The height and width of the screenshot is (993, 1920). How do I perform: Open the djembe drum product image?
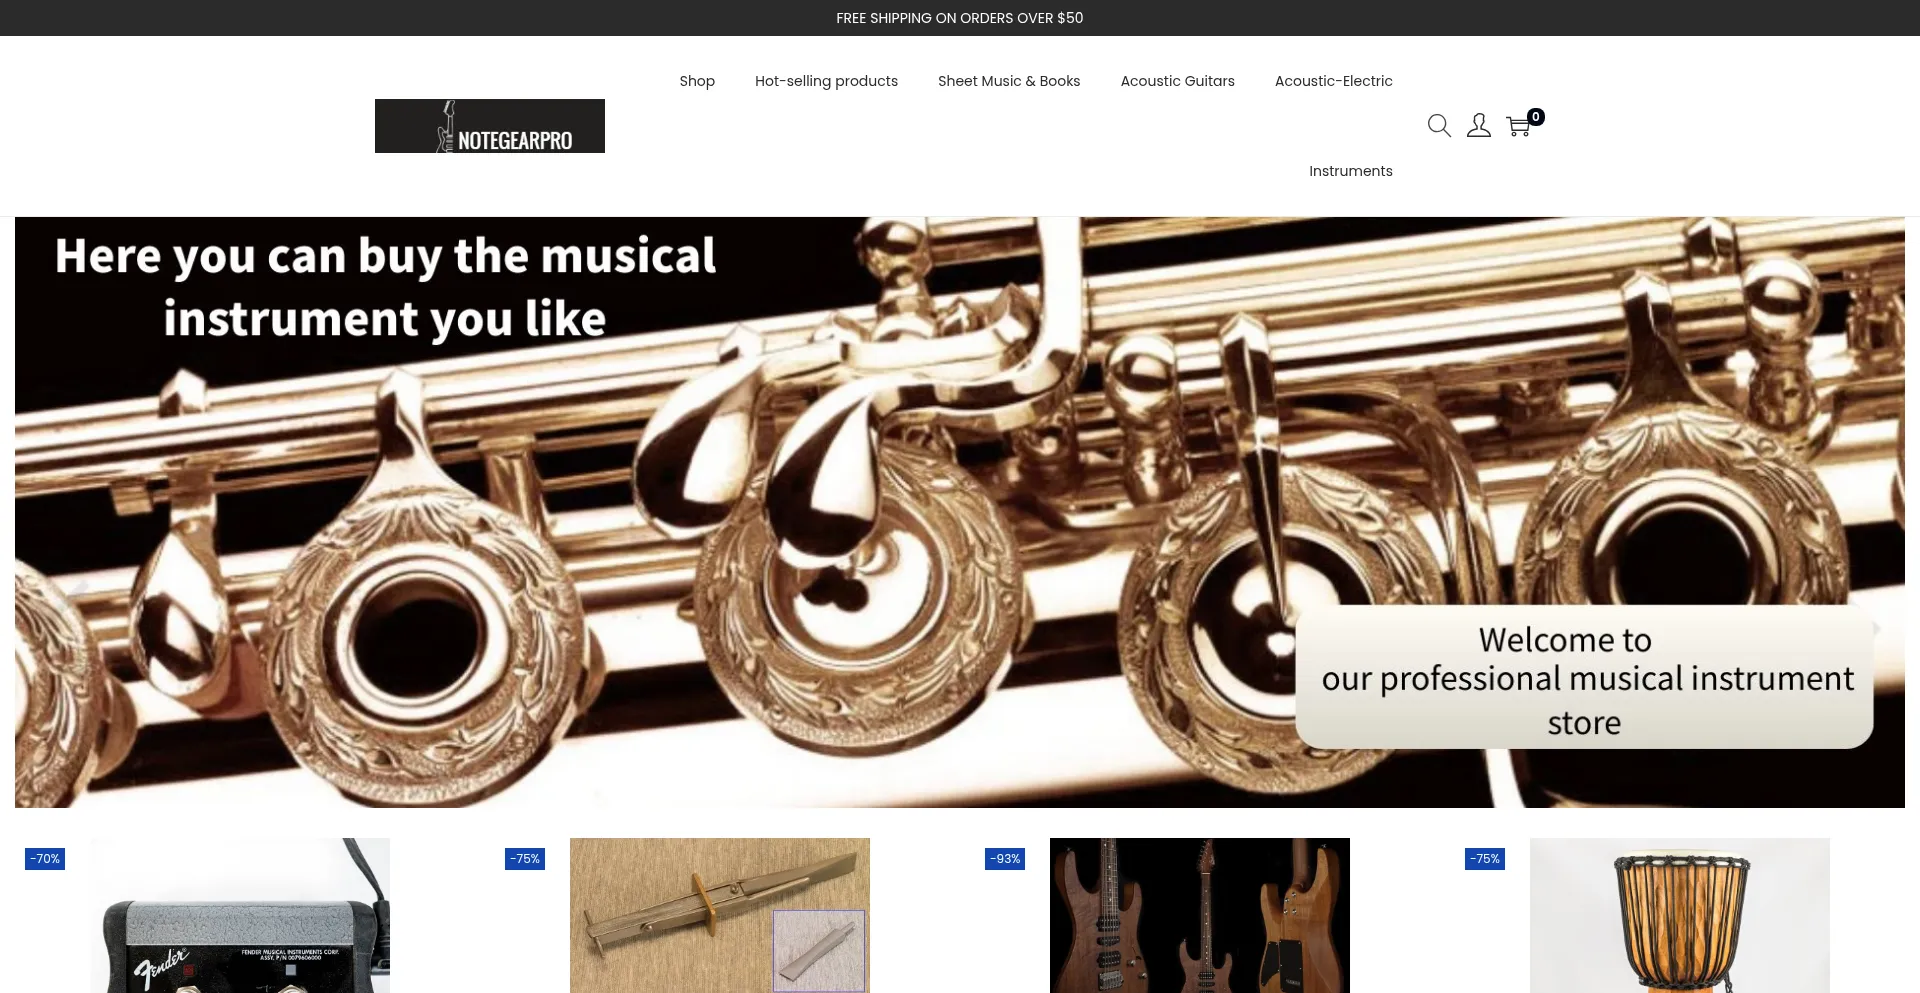click(1680, 915)
